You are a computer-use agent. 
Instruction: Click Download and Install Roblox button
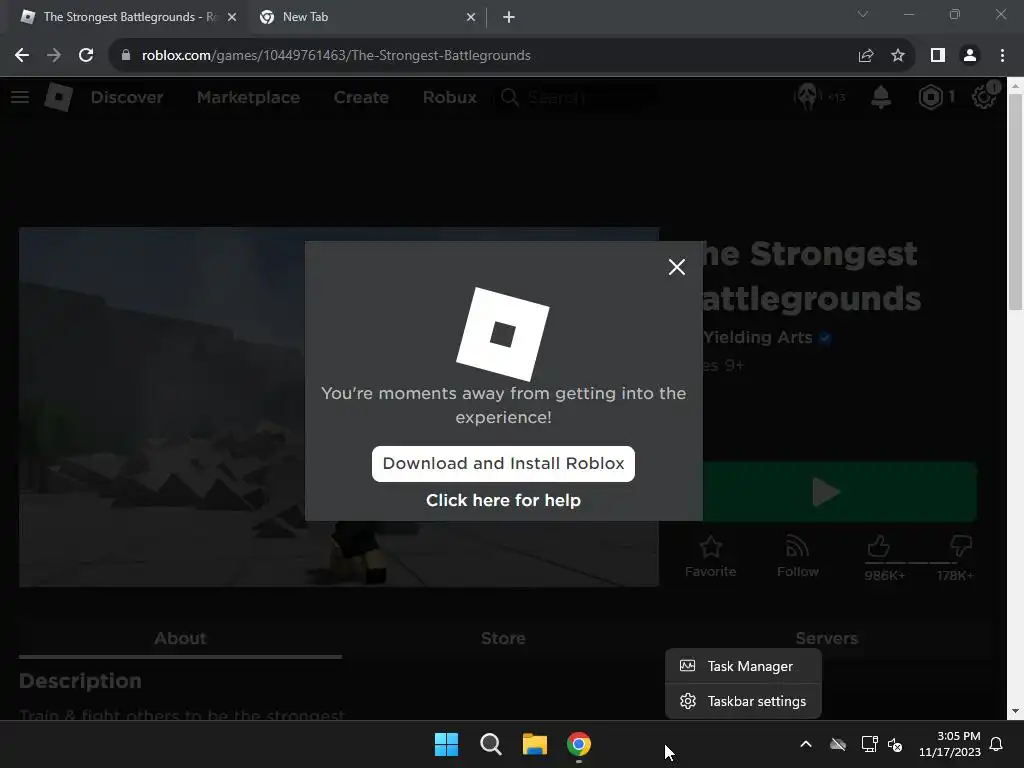tap(503, 464)
